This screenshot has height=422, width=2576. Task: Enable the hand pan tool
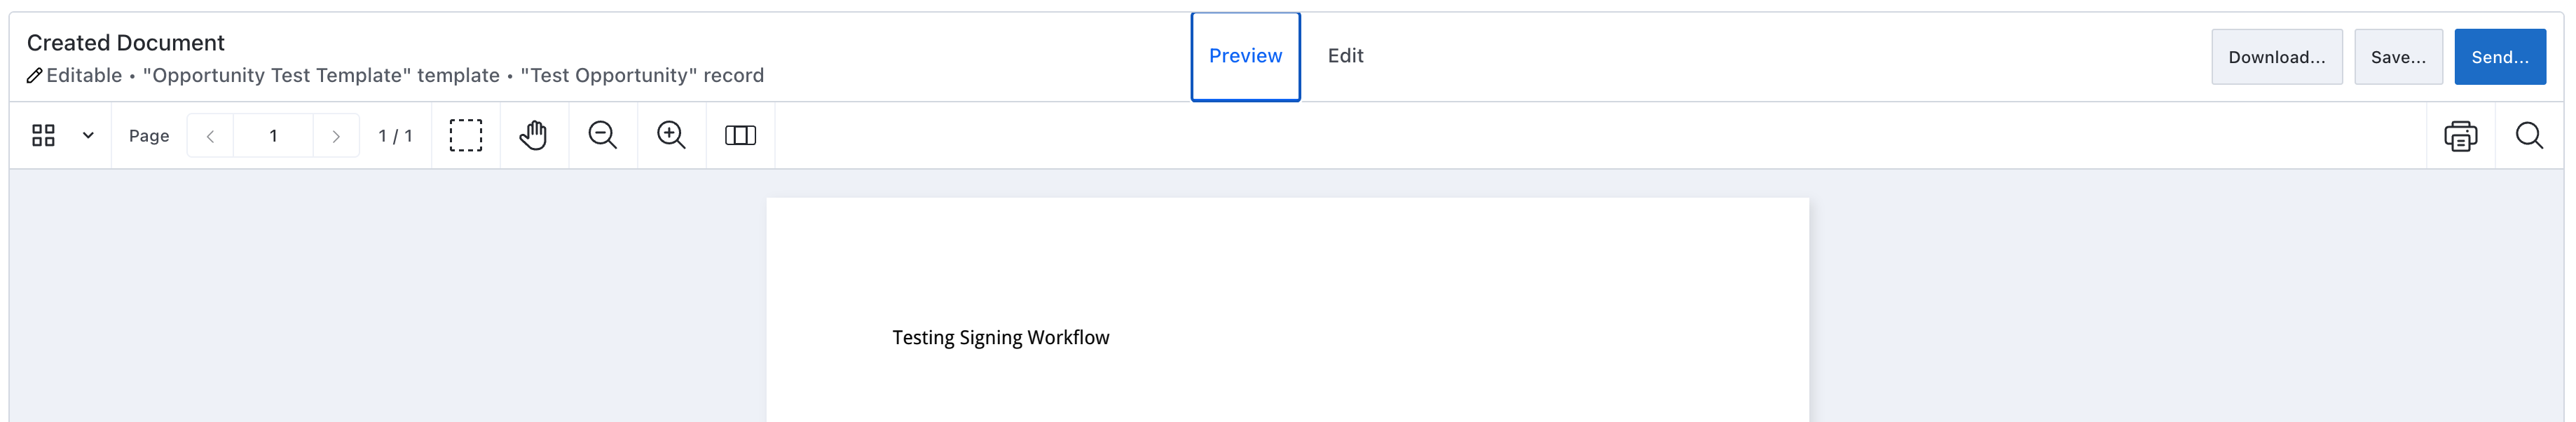pyautogui.click(x=533, y=135)
